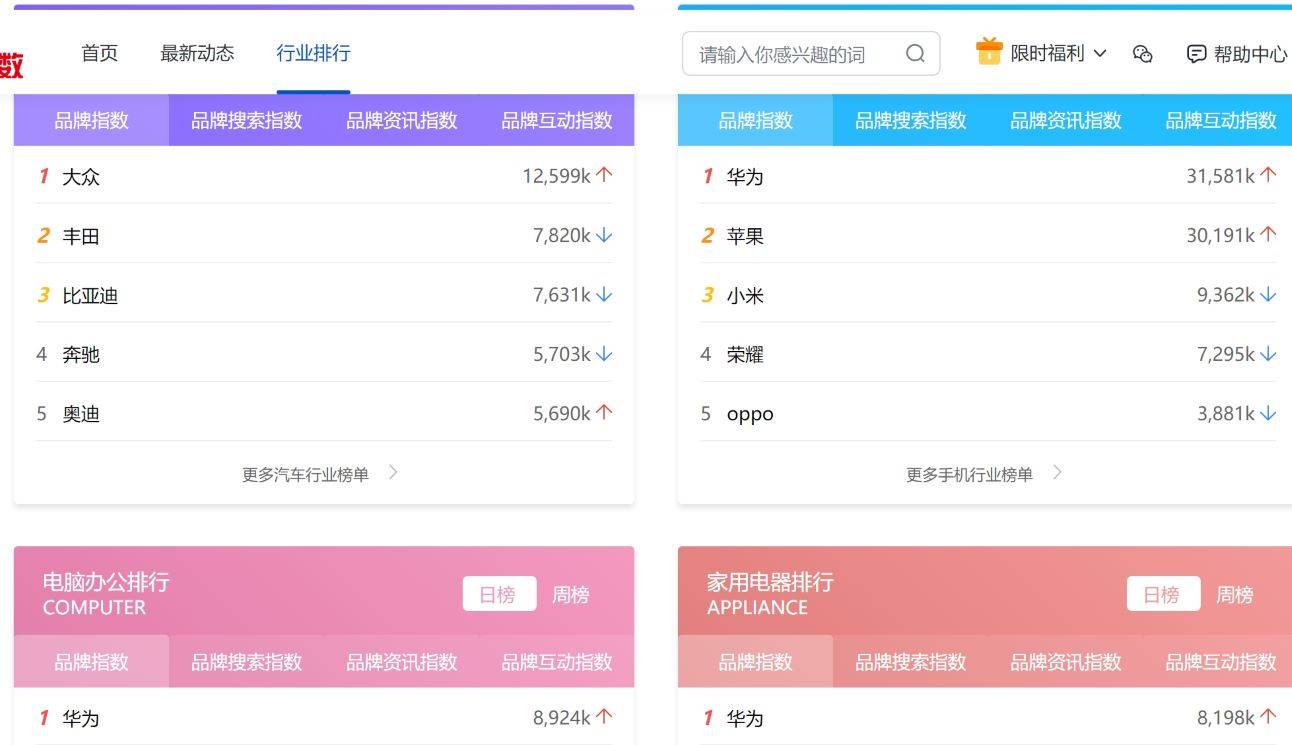Viewport: 1292px width, 745px height.
Task: Click the 31,581k index value
Action: click(1220, 176)
